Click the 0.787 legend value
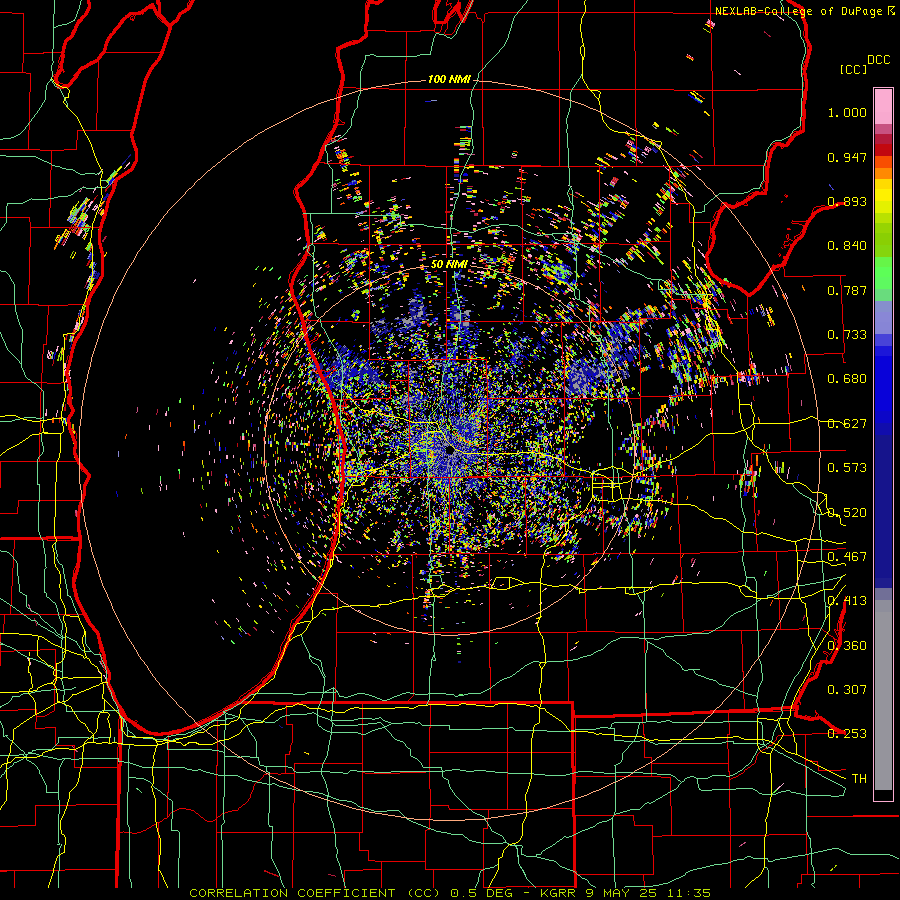Screen dimensions: 900x900 point(847,290)
